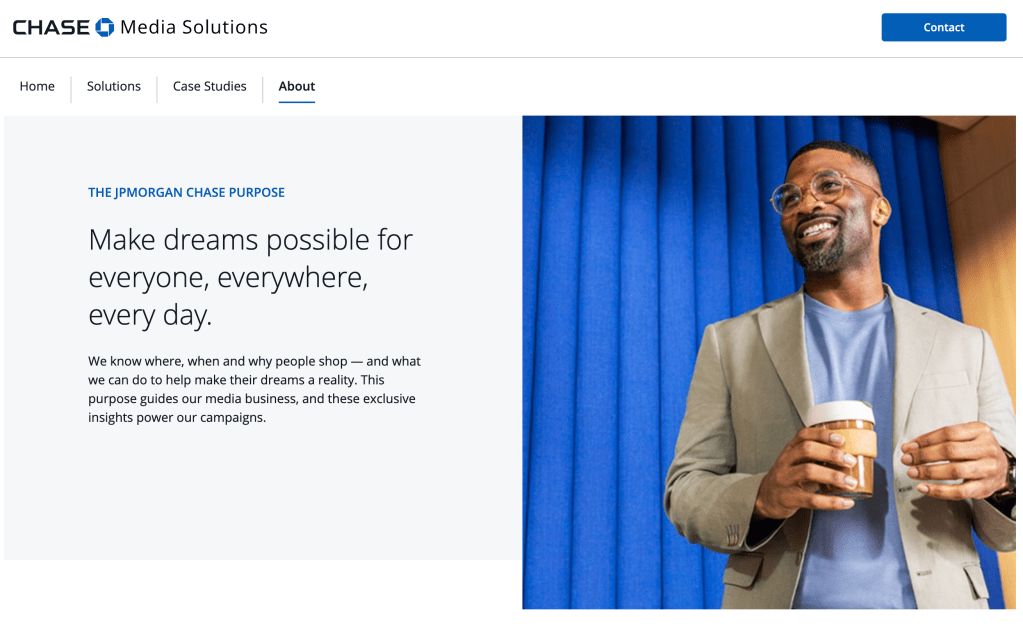
Task: Select the active About tab
Action: [x=297, y=86]
